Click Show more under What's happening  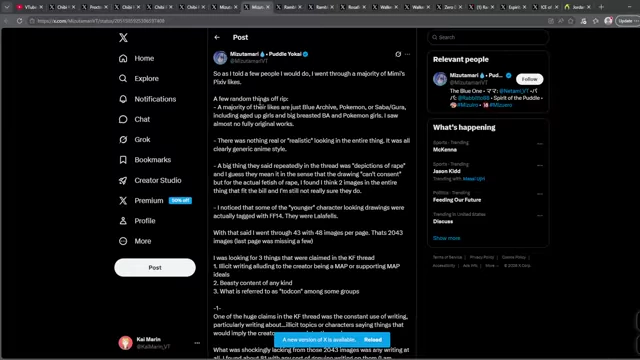coord(446,238)
